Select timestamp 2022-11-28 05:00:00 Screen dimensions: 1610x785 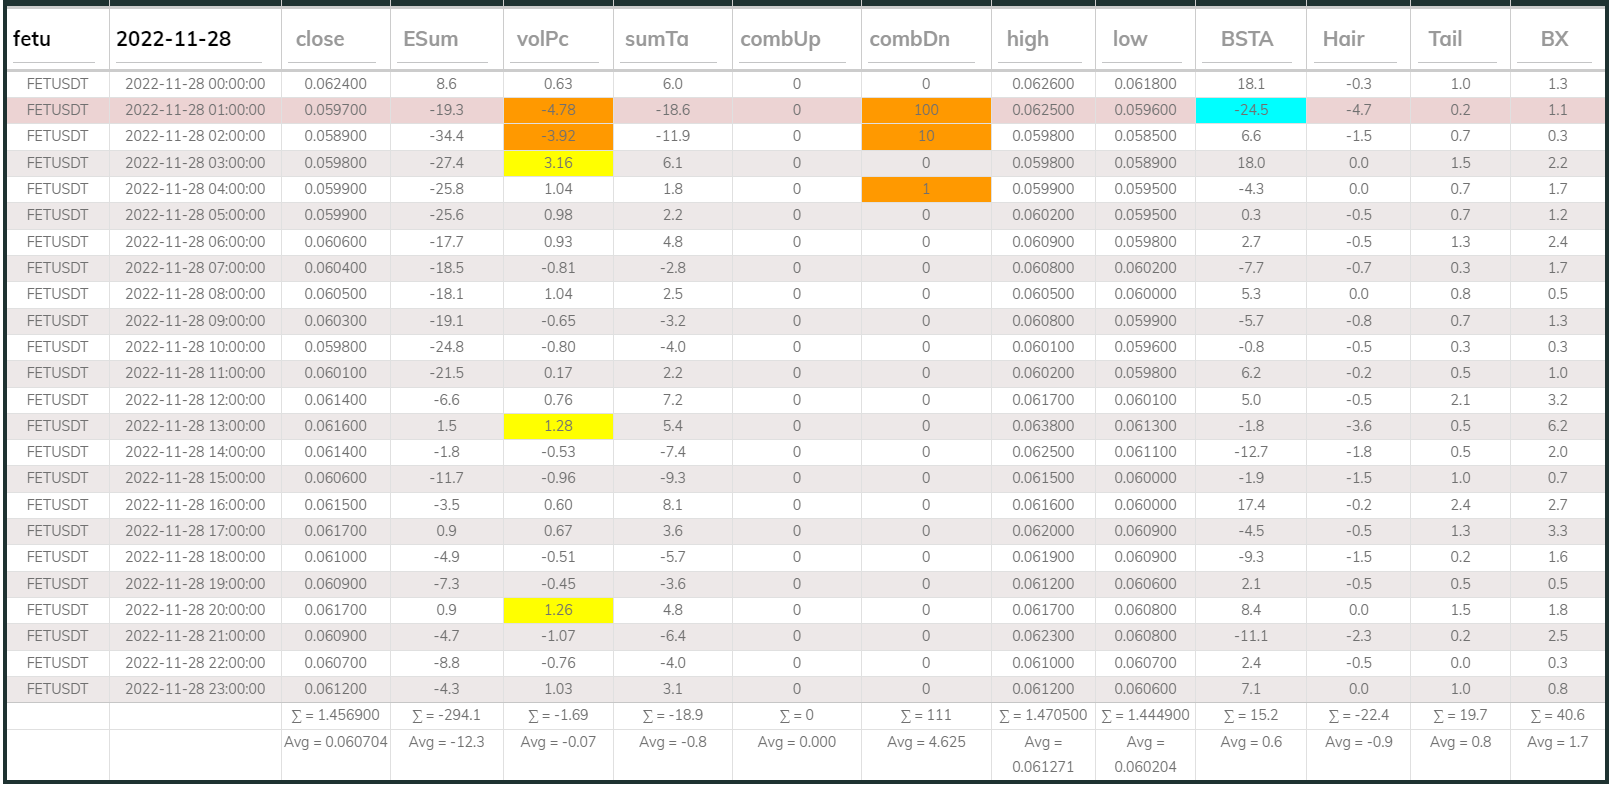195,215
